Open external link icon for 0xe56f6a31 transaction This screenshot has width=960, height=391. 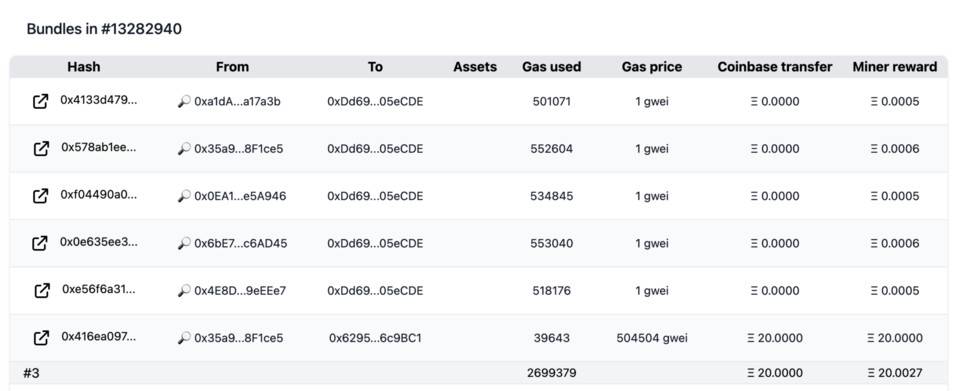(x=40, y=291)
